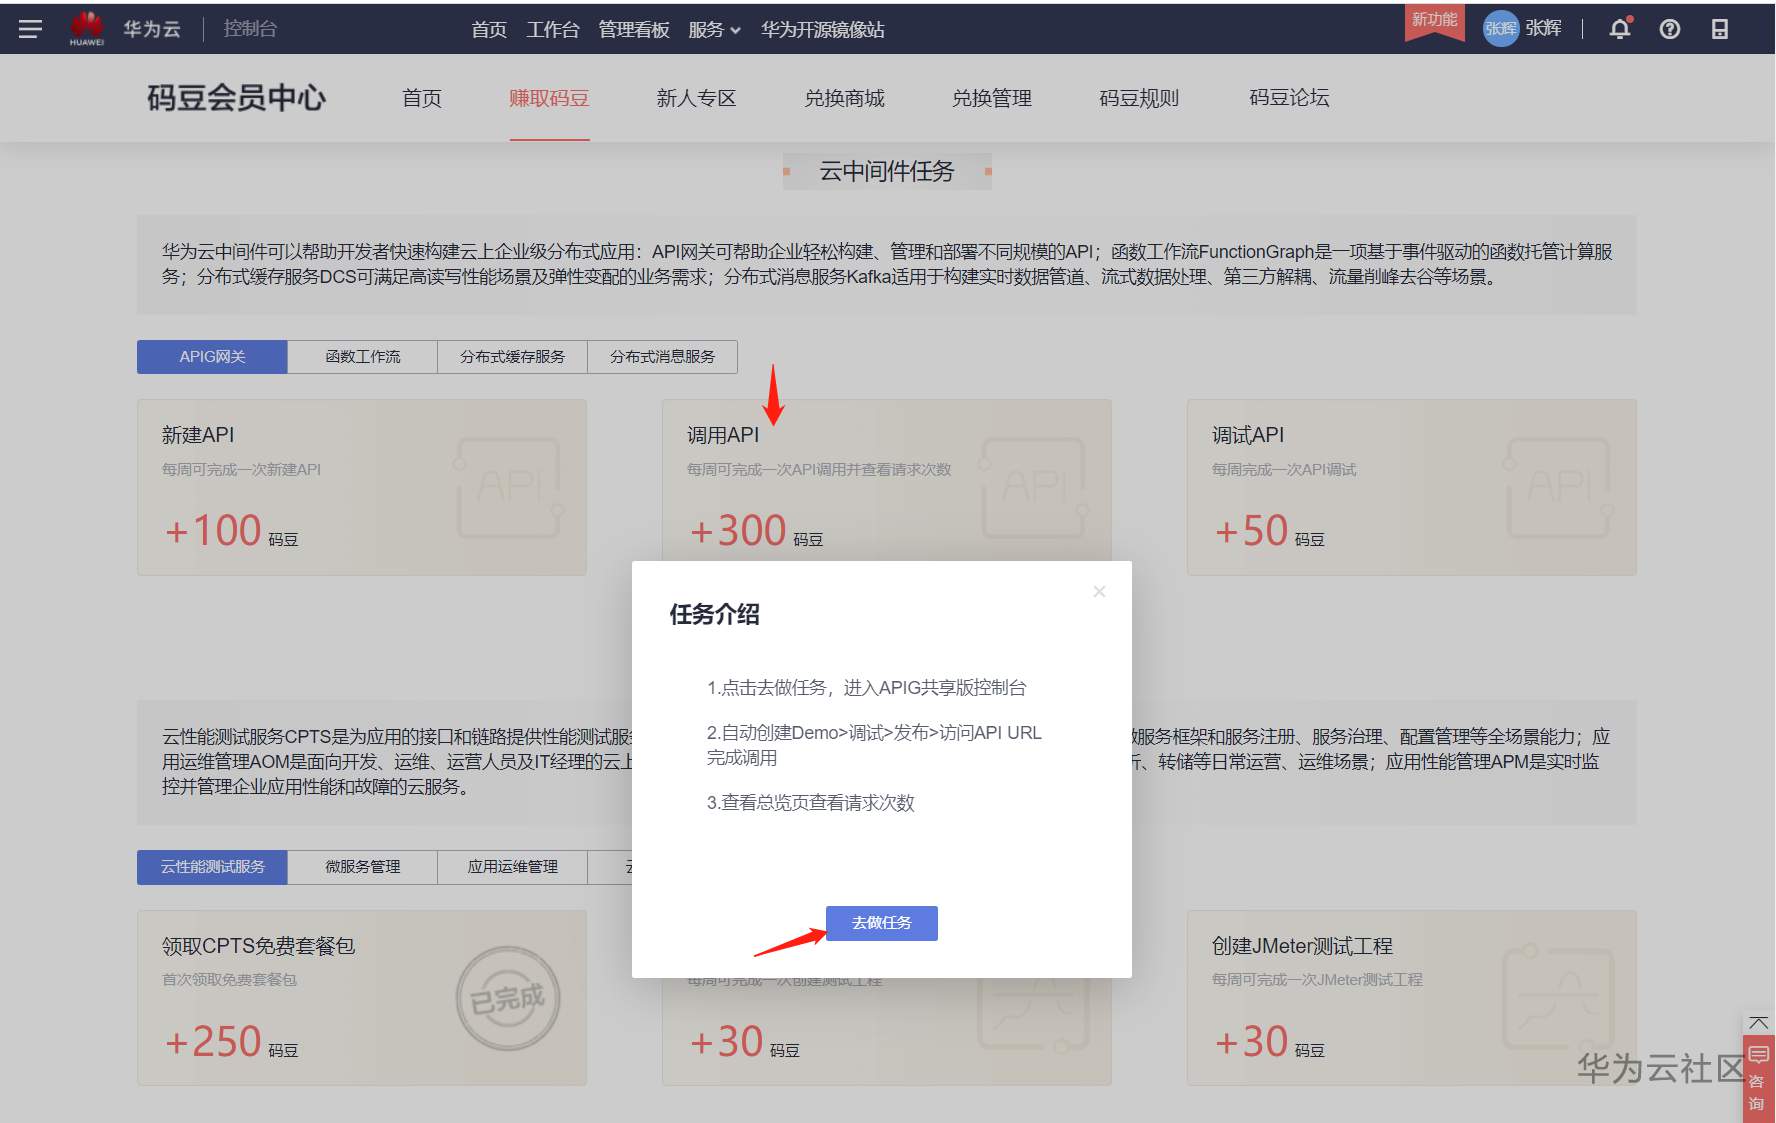Click the '+100 码豆' reward text
1776x1123 pixels.
click(231, 530)
